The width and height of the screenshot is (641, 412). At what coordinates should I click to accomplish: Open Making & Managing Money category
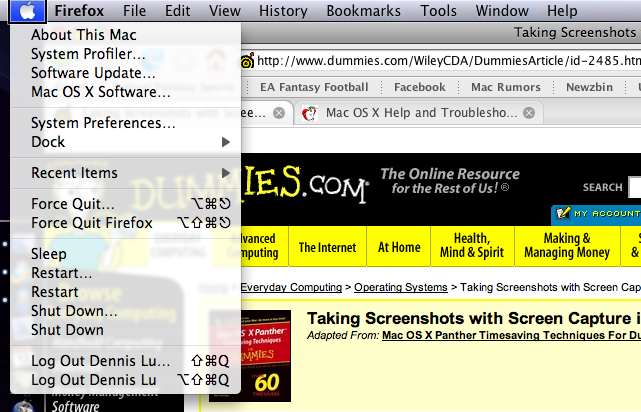(x=567, y=246)
